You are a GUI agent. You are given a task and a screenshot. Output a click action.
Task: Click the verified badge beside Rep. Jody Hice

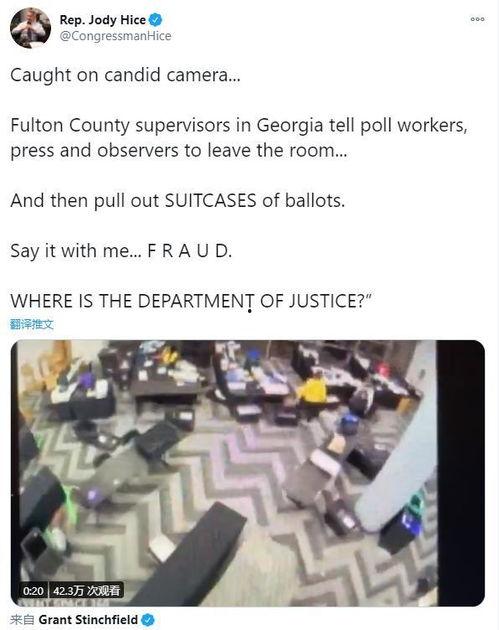tap(156, 19)
